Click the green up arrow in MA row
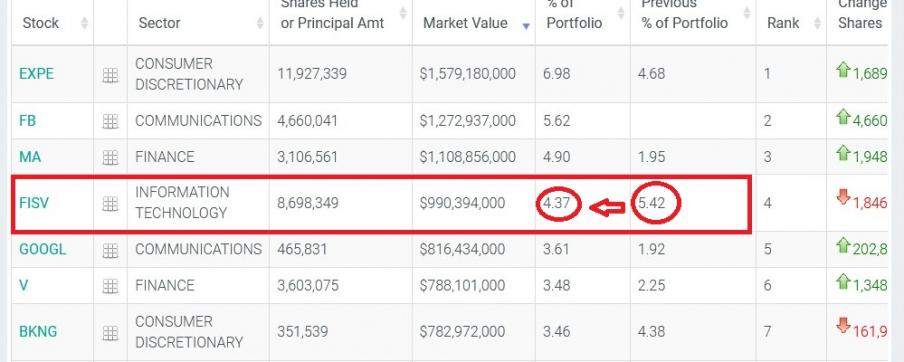904x362 pixels. [x=843, y=152]
